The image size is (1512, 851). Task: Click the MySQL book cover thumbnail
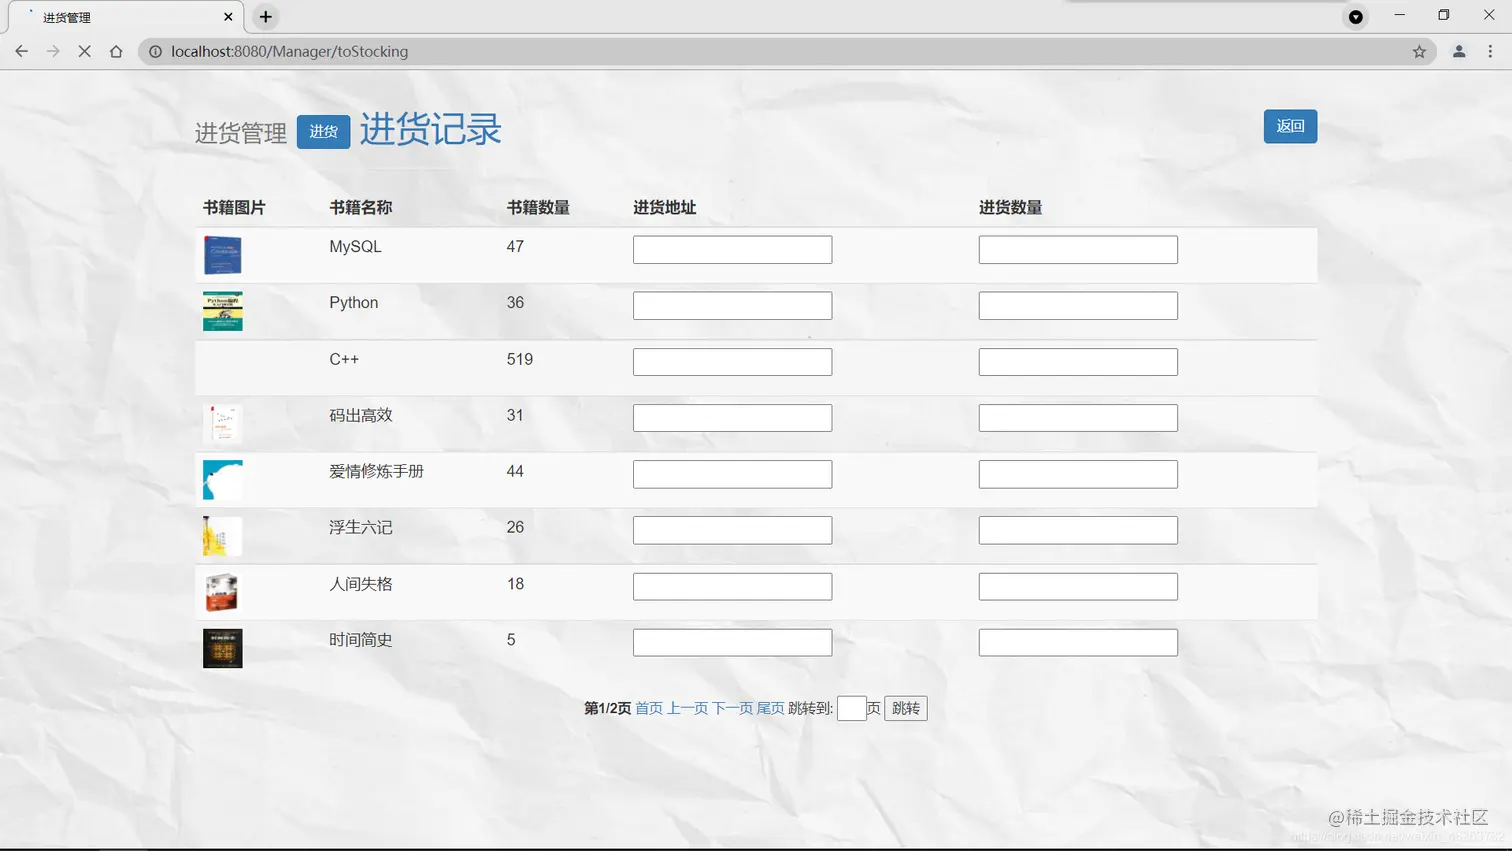221,254
